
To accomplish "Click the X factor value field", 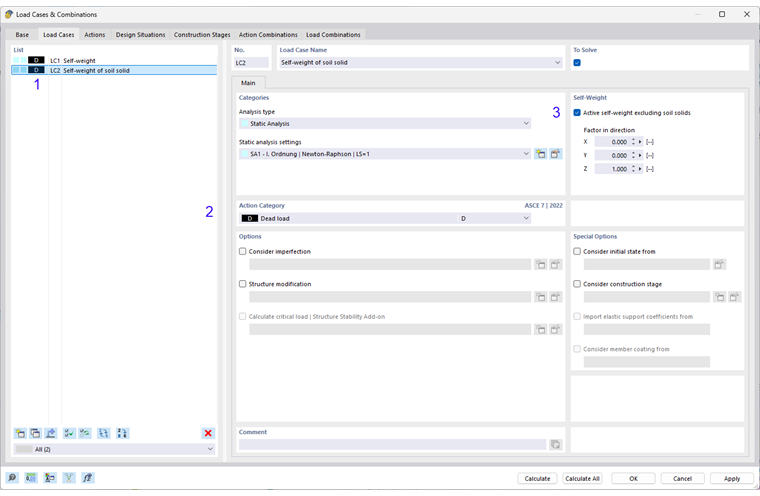I will (x=612, y=142).
